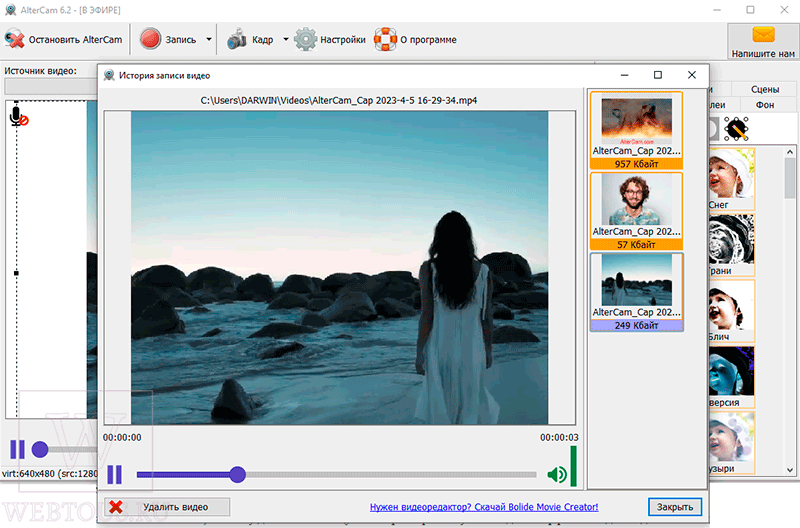Viewport: 800px width, 528px height.
Task: Open Настройки via the gear icon
Action: [306, 39]
